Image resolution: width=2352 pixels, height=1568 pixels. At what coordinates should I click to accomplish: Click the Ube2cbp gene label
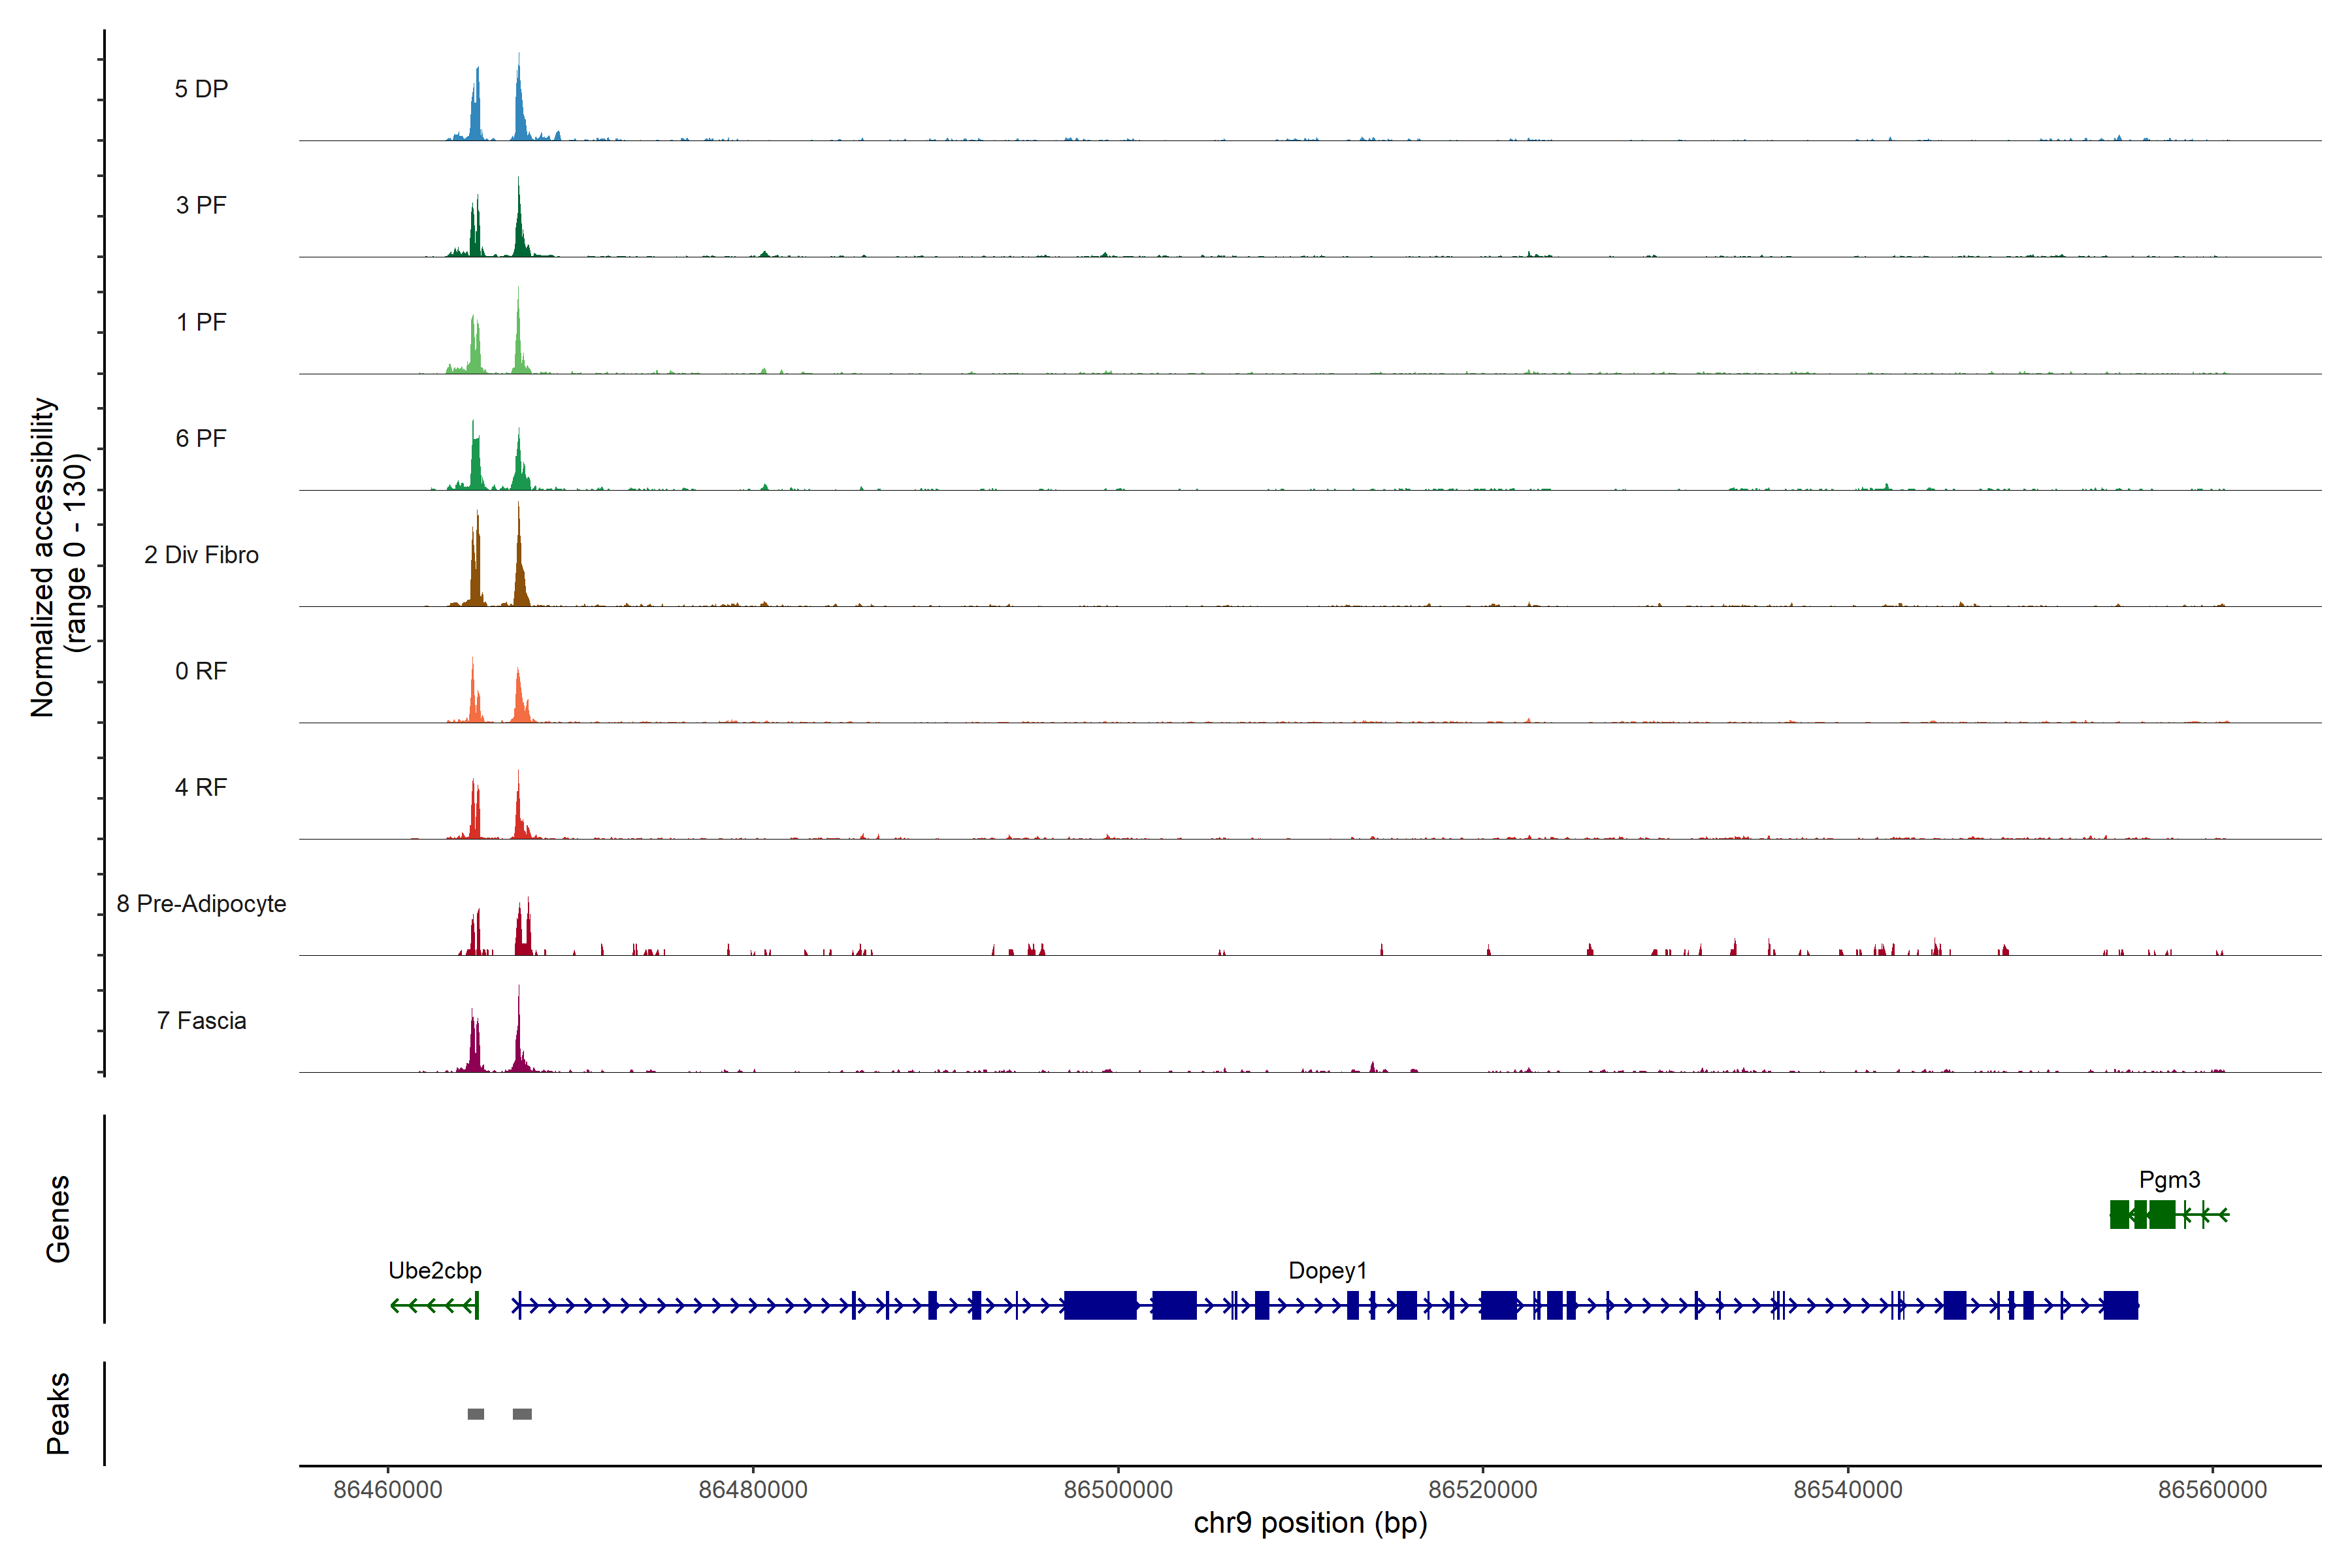click(435, 1271)
